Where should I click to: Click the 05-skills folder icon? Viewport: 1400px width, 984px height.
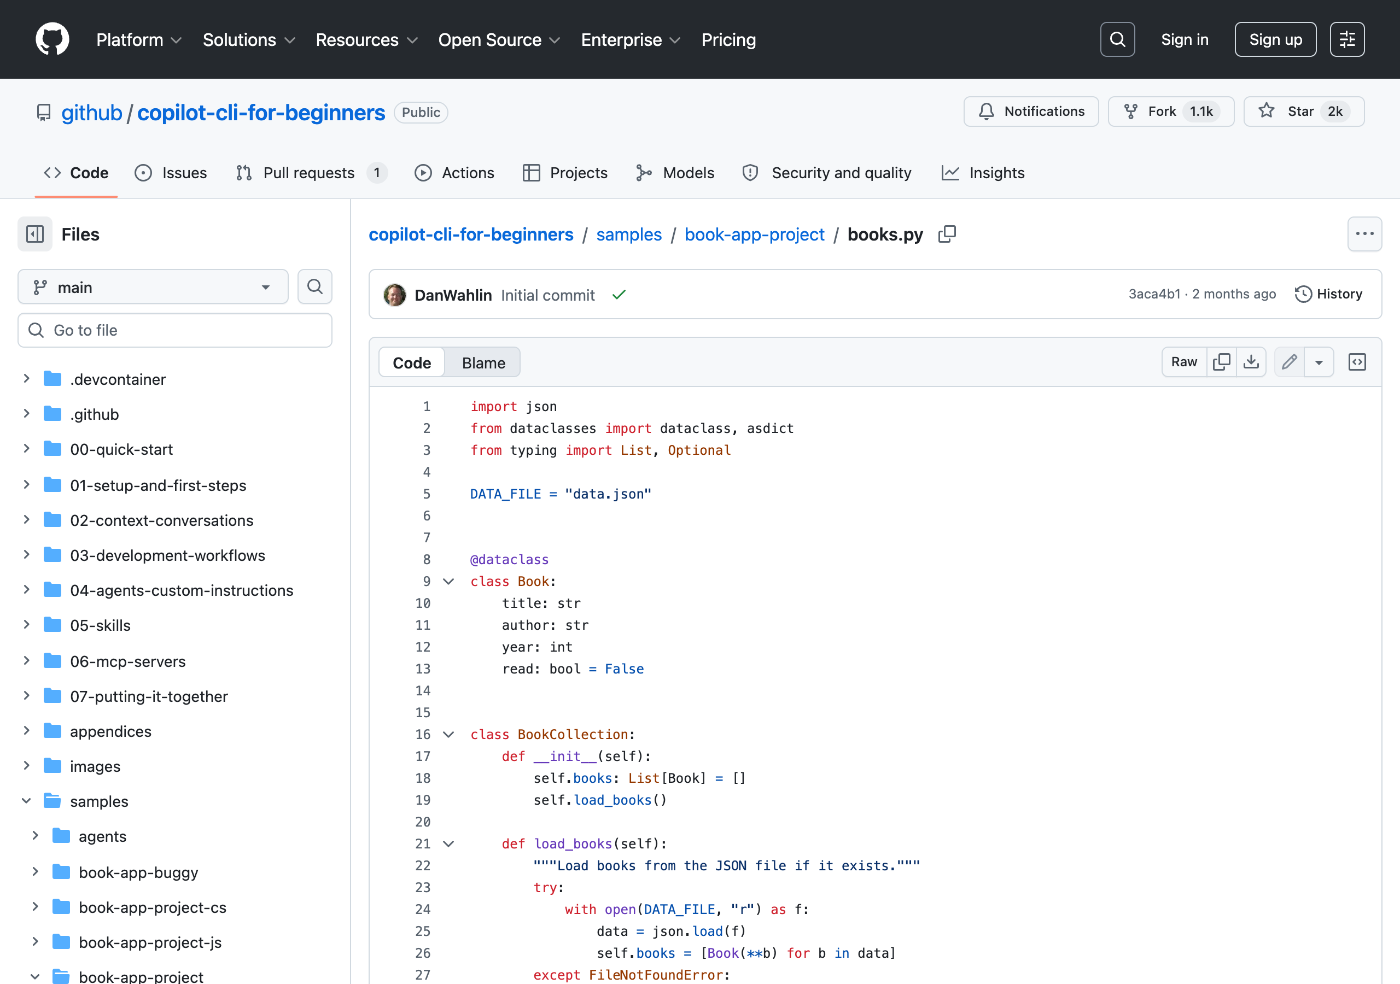pos(53,625)
